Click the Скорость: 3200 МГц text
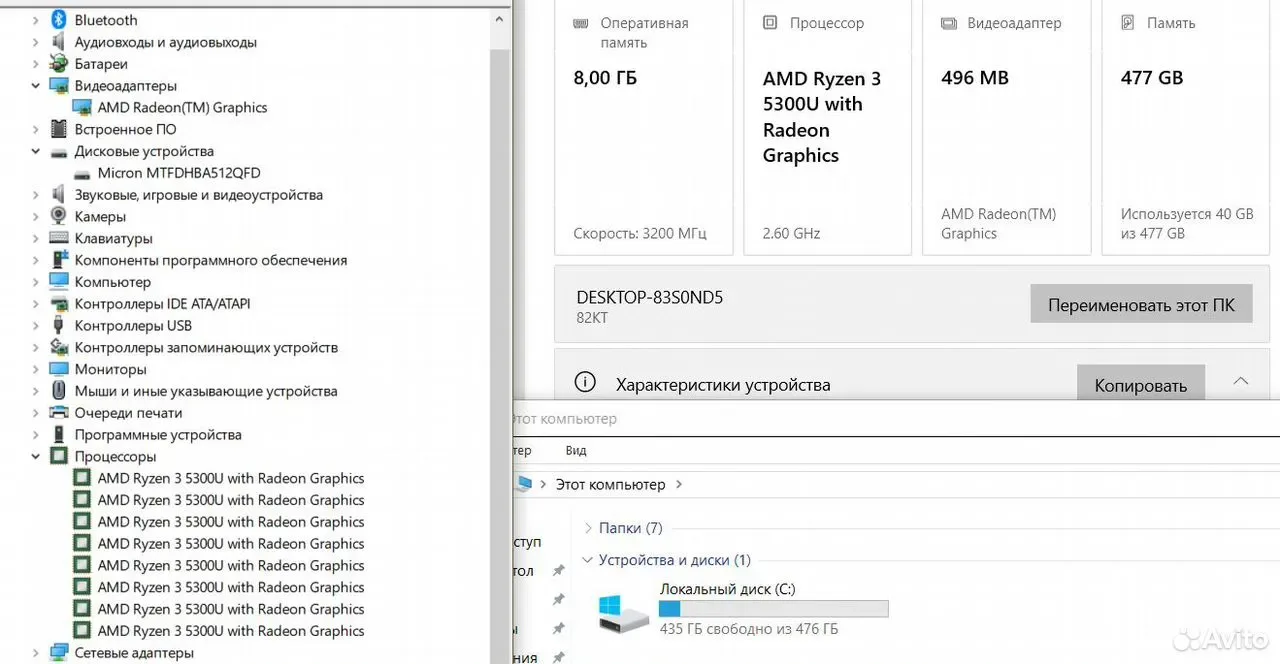Viewport: 1280px width, 664px height. (640, 233)
